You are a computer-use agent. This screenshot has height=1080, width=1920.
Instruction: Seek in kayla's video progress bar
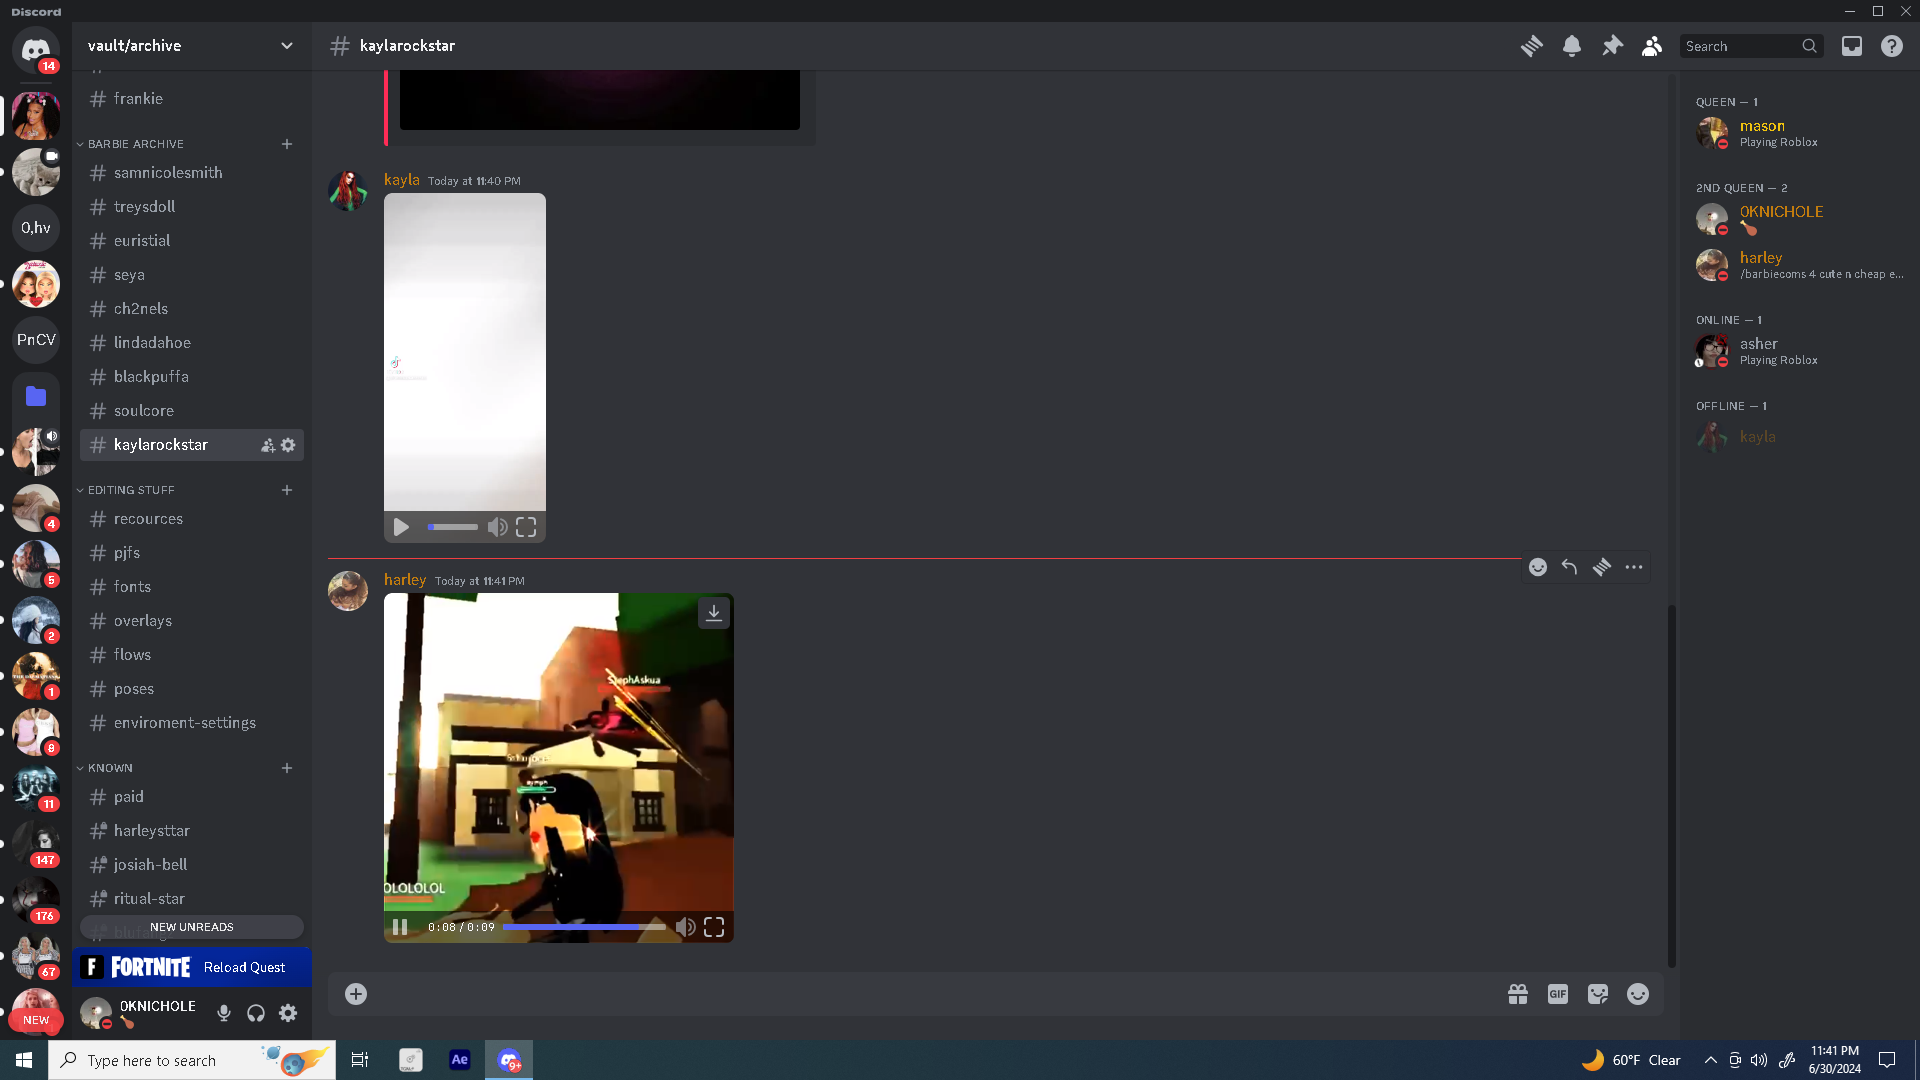click(452, 527)
